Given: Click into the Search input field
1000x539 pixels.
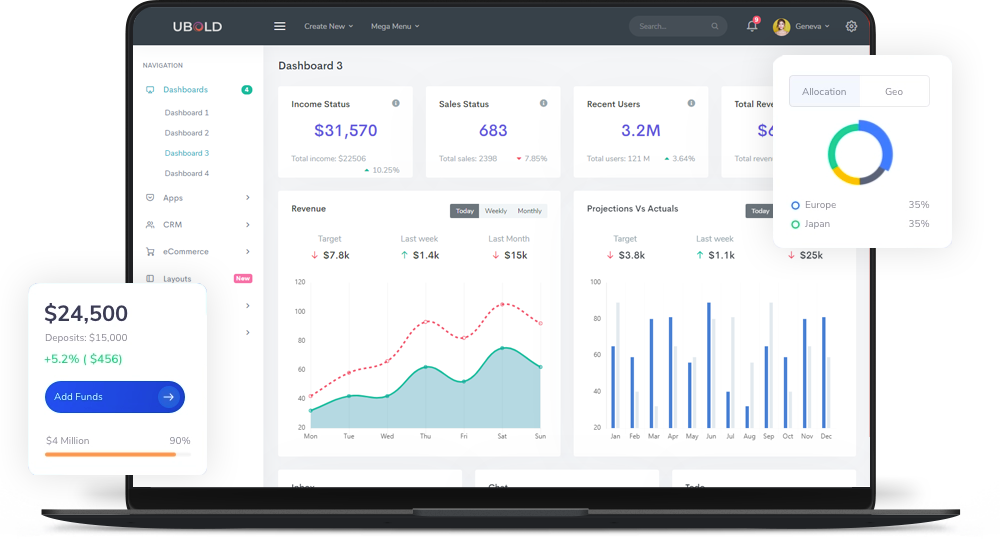Looking at the screenshot, I should (x=670, y=27).
